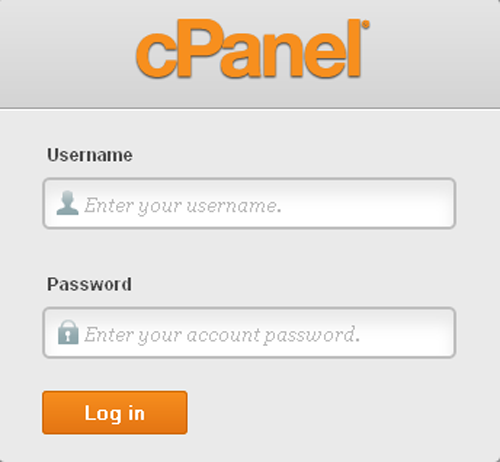
Task: Click the final letter l of cPanel logo
Action: tap(354, 48)
